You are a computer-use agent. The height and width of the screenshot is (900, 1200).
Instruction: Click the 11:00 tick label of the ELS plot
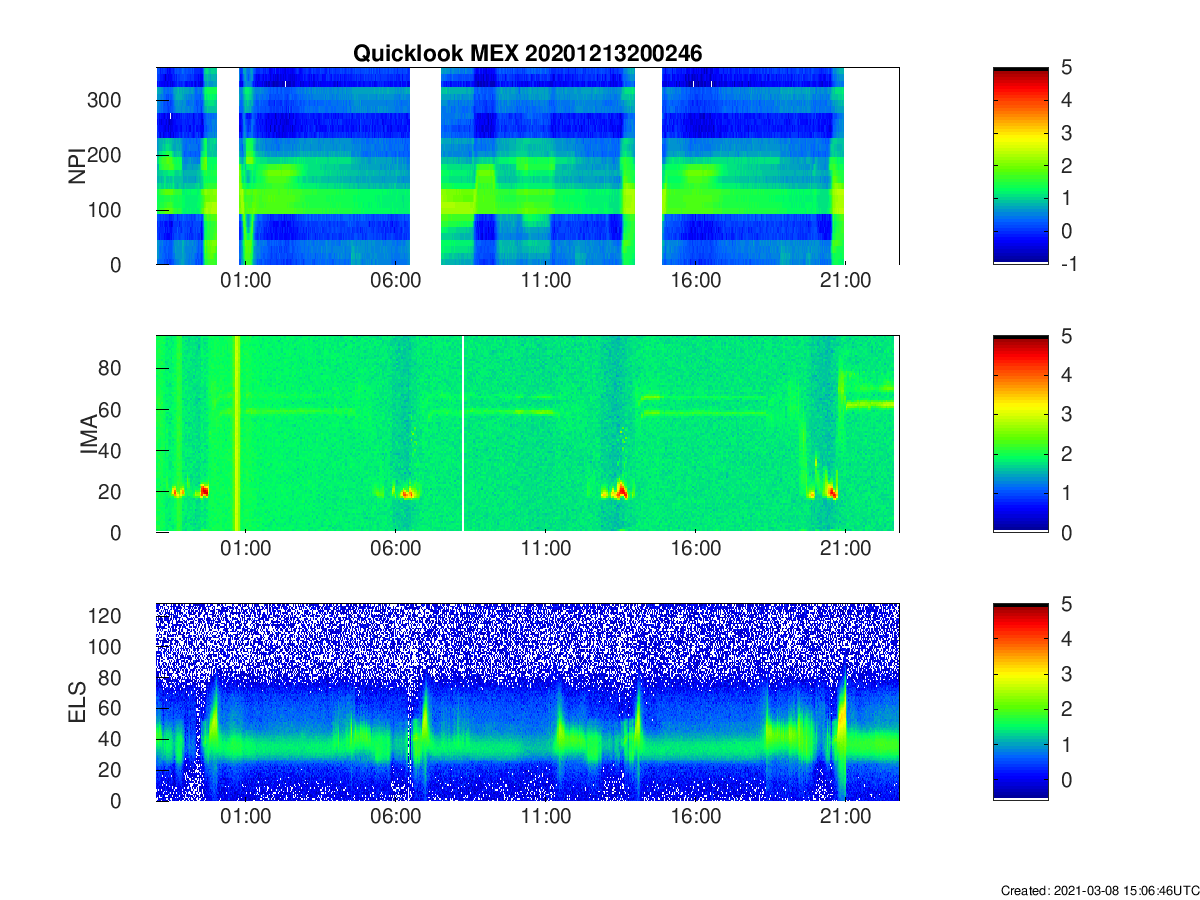click(546, 817)
